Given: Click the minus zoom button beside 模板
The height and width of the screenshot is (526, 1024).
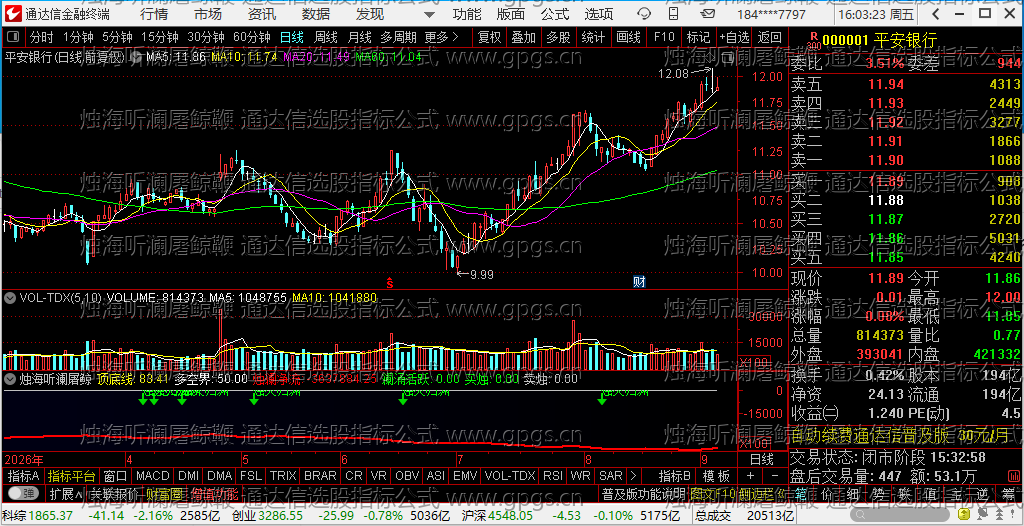Looking at the screenshot, I should [775, 476].
